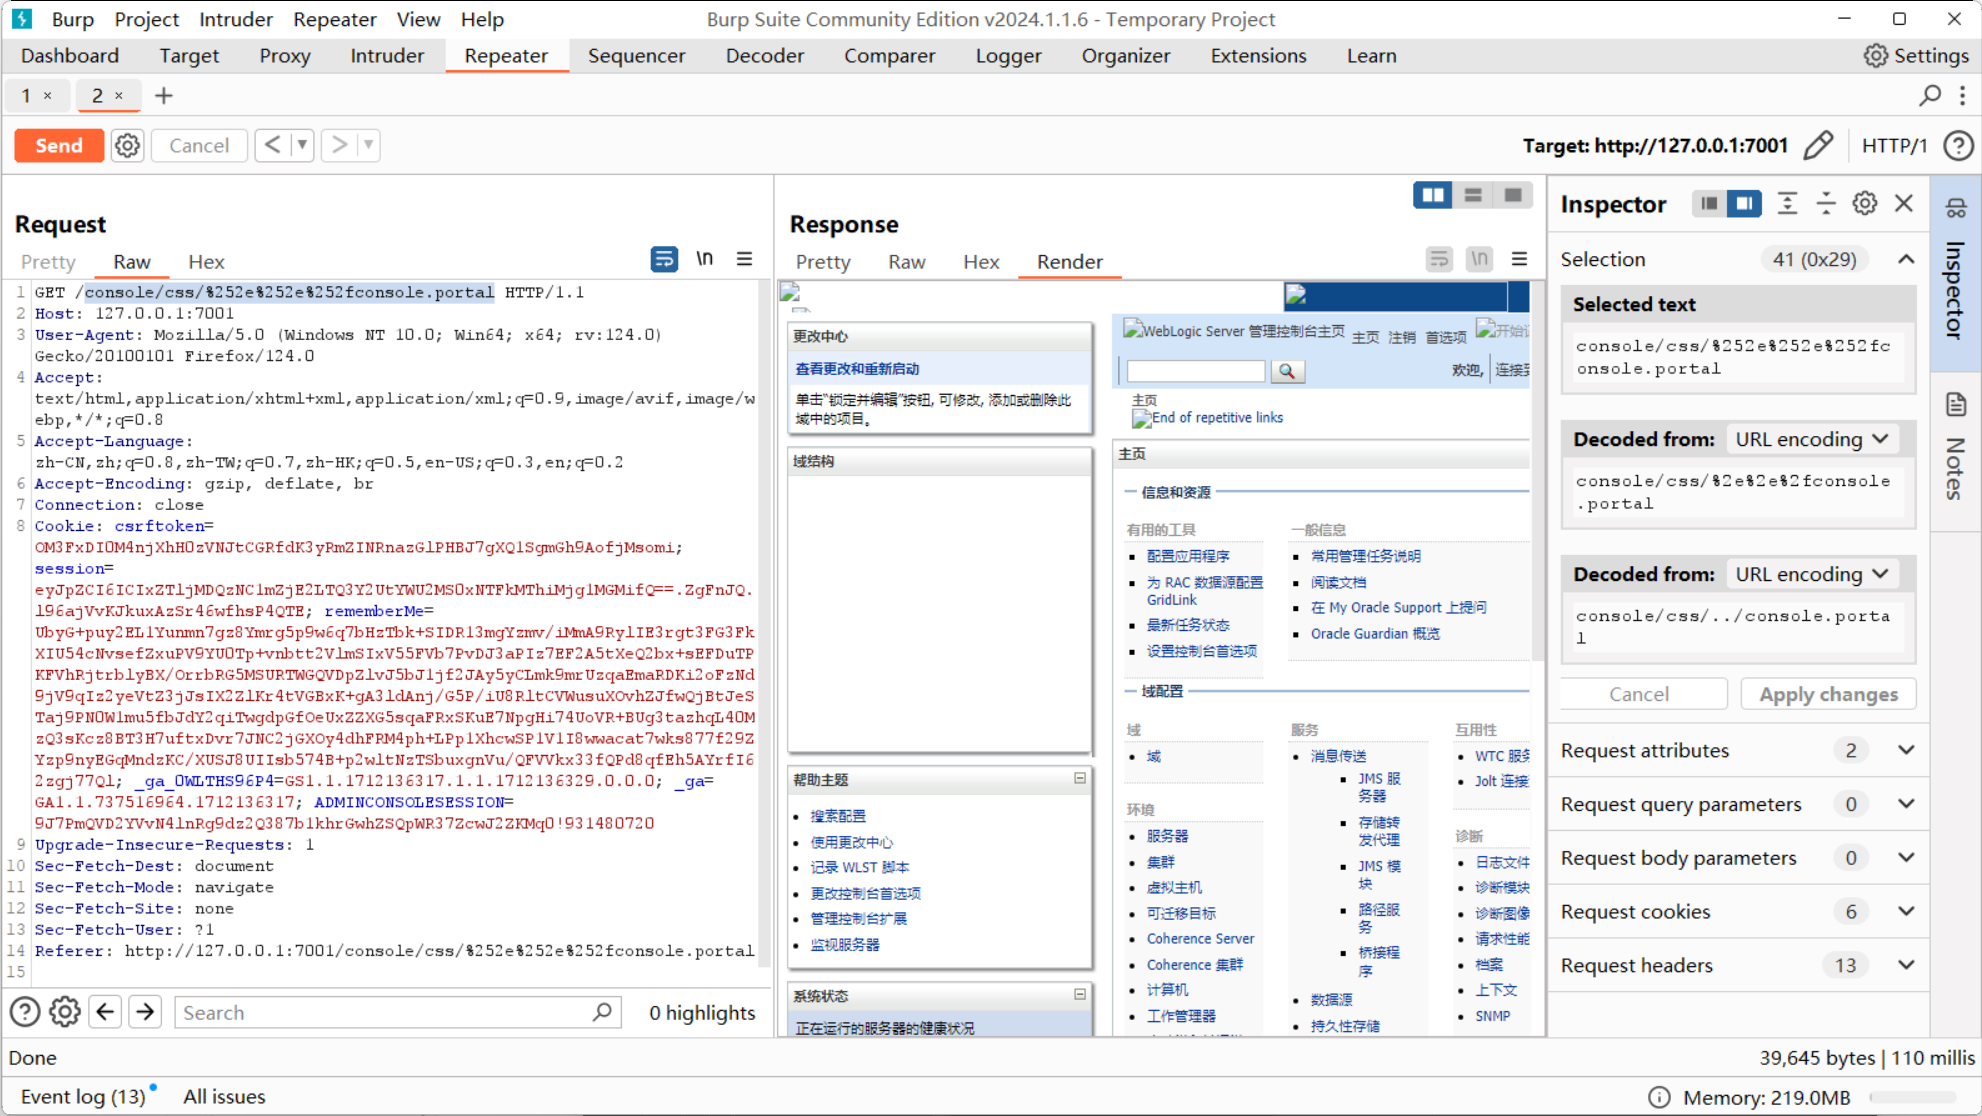Viewport: 1982px width, 1116px height.
Task: Open Inspector settings gear
Action: click(1865, 204)
